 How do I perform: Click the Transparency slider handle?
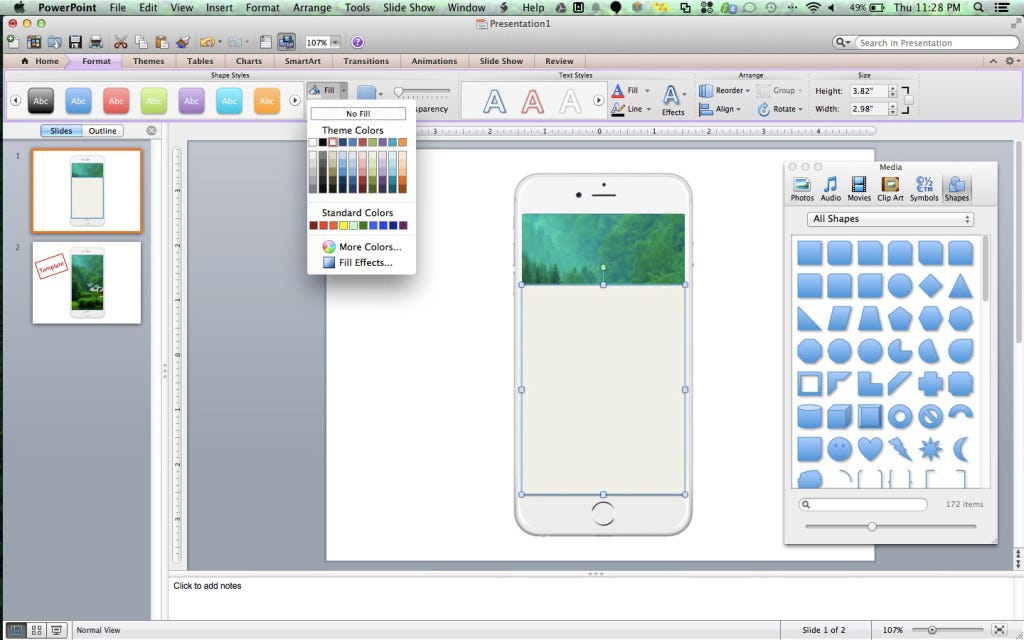[398, 92]
